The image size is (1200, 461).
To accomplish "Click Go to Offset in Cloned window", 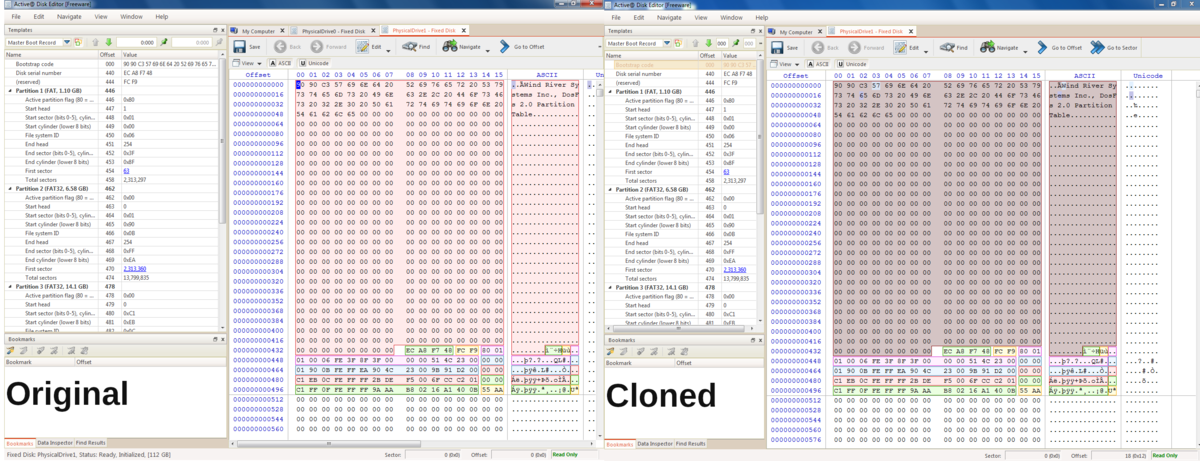I will pos(1059,47).
